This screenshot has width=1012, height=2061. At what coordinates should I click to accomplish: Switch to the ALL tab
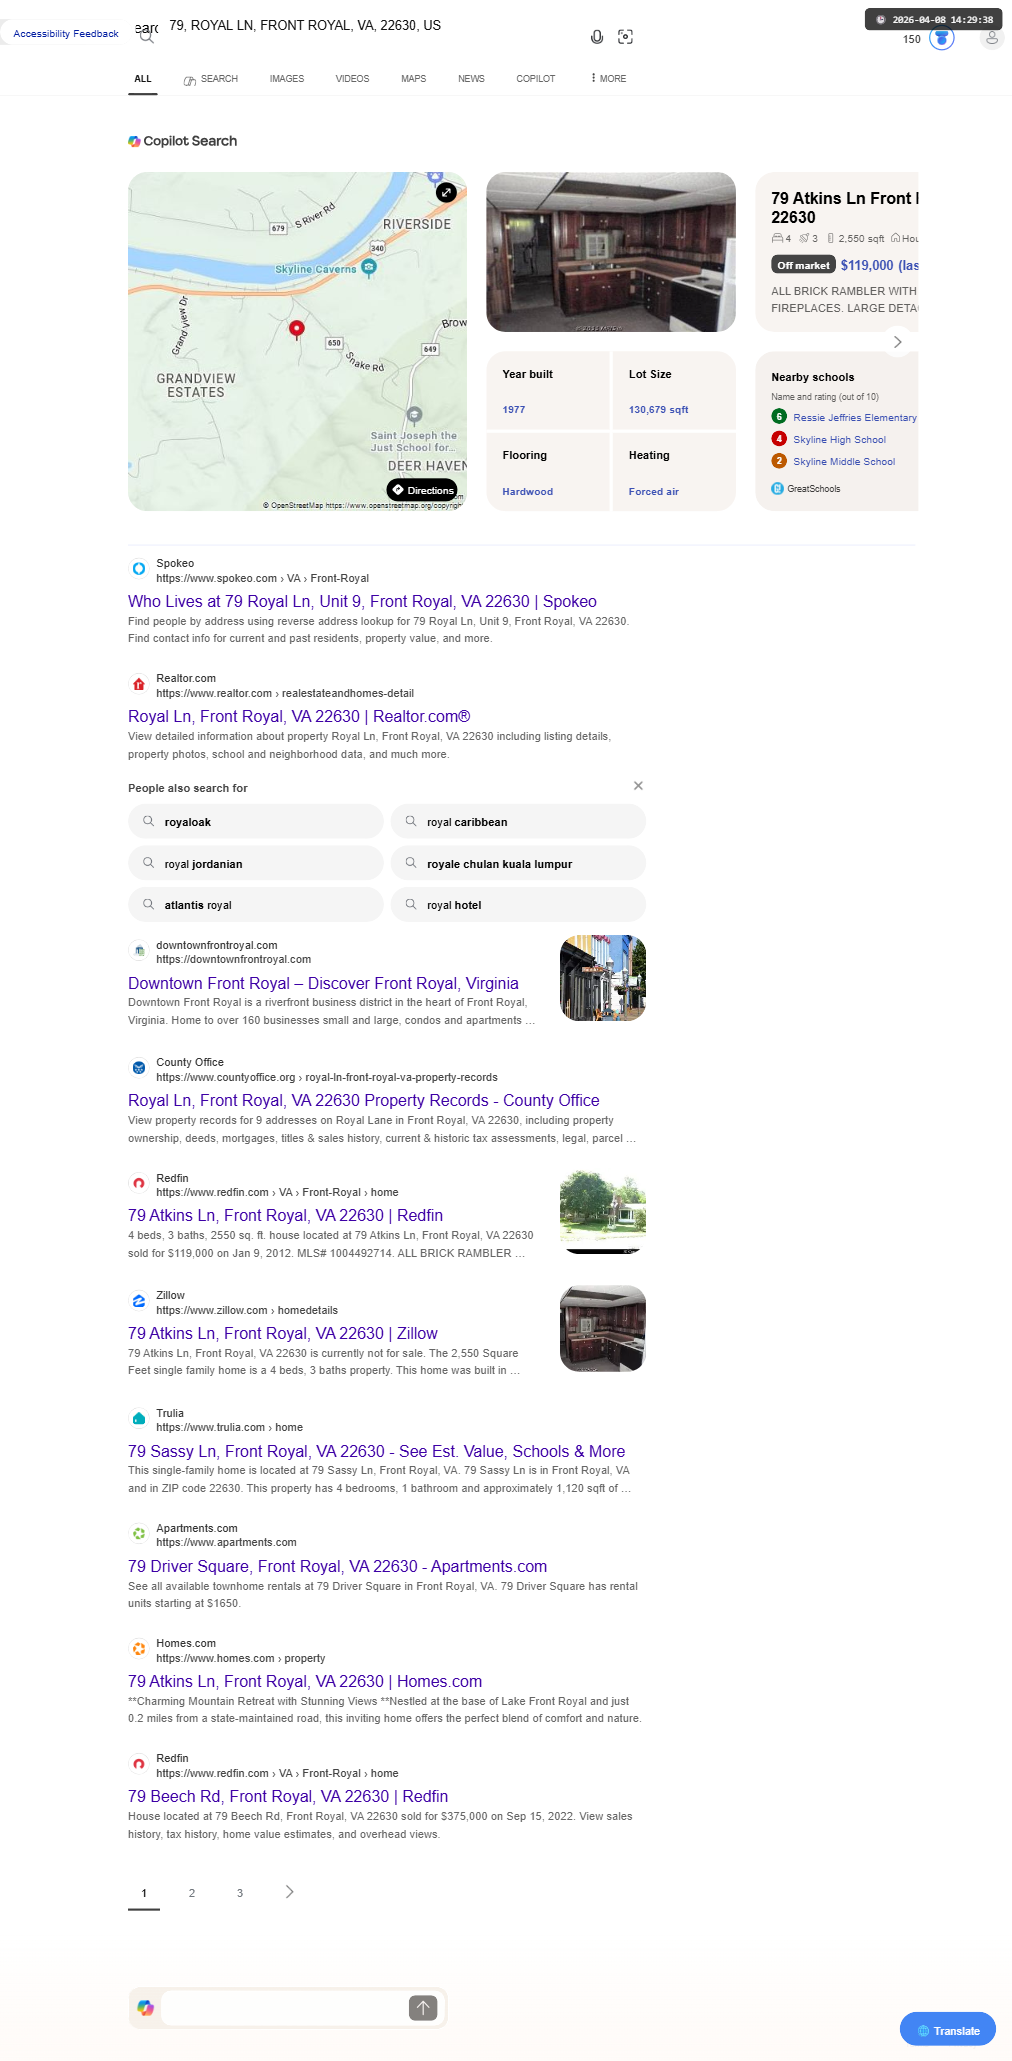(143, 78)
